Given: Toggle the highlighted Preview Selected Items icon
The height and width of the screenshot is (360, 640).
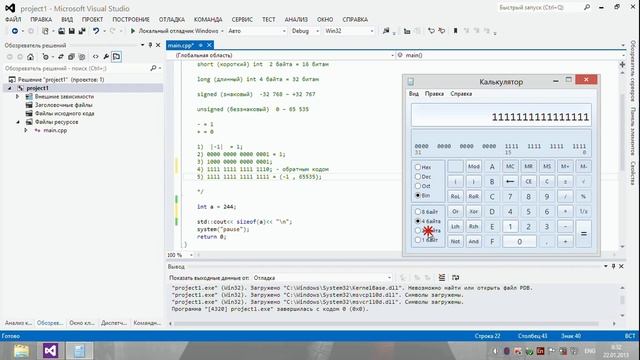Looking at the screenshot, I should 117,57.
